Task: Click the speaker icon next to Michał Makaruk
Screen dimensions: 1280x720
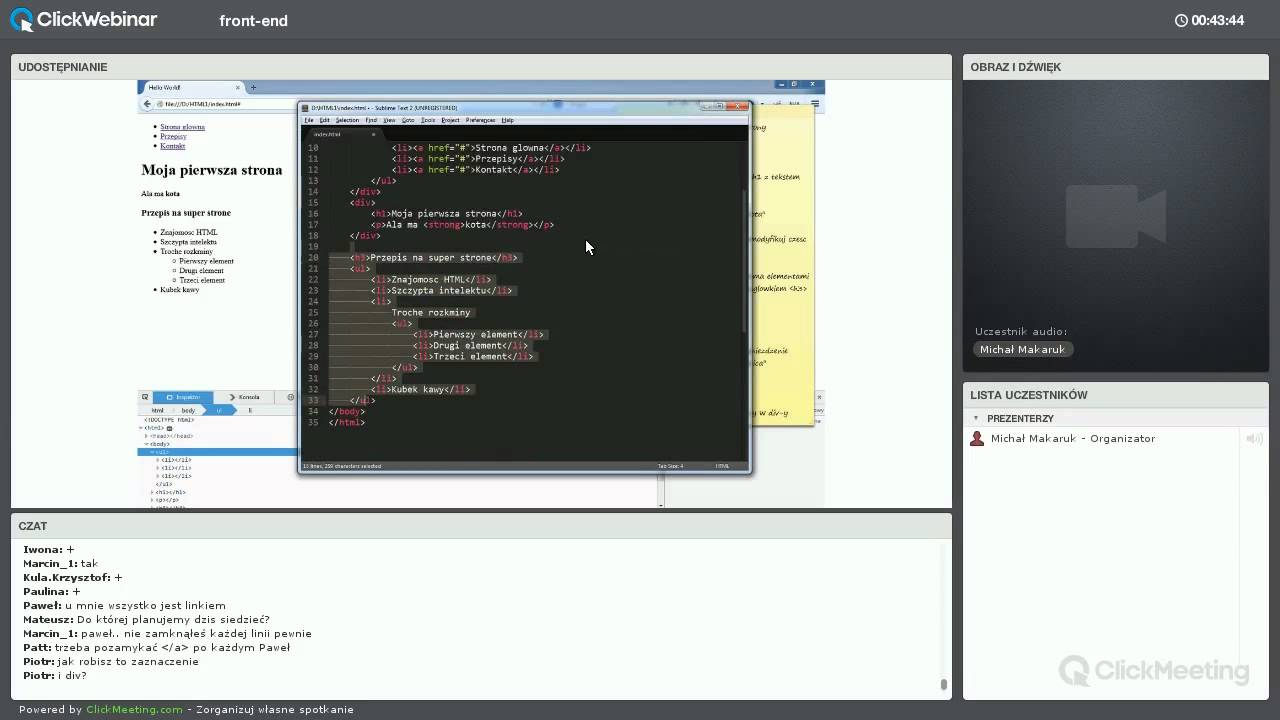Action: [x=1252, y=438]
